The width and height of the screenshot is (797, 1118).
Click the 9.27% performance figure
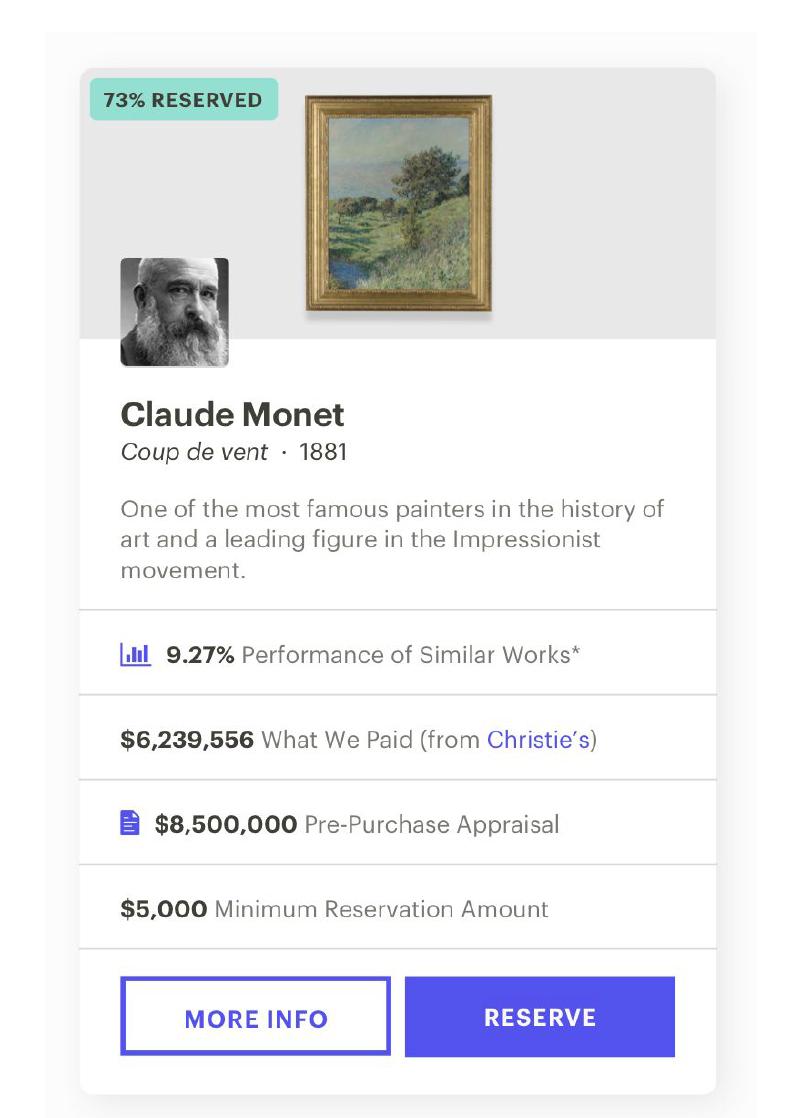coord(200,655)
